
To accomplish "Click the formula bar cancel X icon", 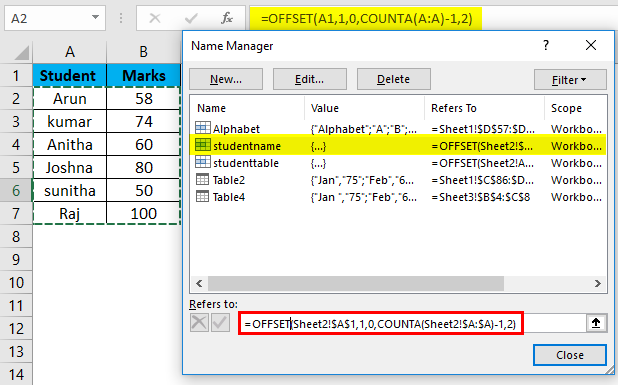I will 155,18.
